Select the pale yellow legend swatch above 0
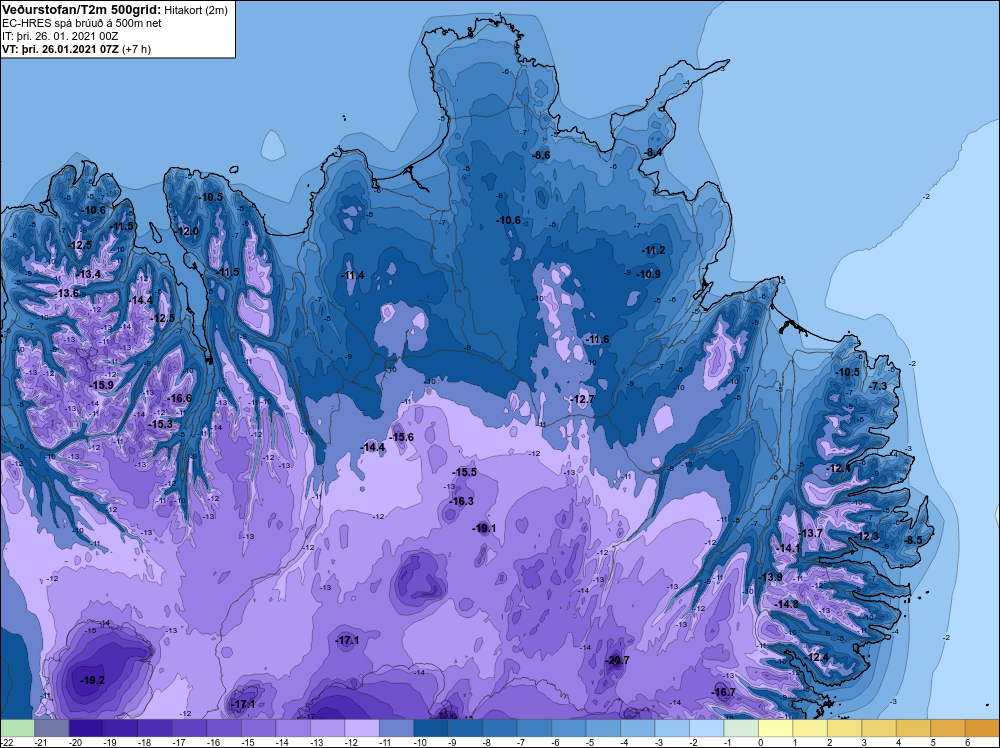The height and width of the screenshot is (748, 1000). pos(775,728)
